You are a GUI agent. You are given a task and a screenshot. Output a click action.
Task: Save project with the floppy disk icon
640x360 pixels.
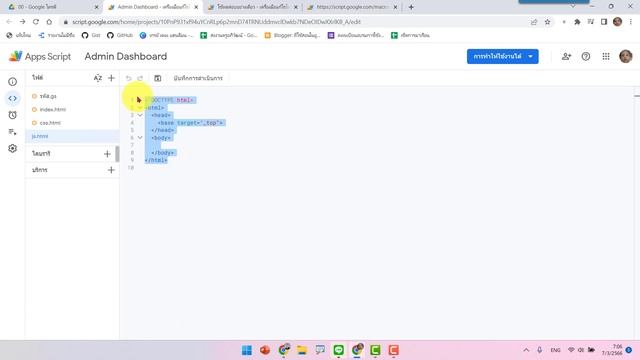(158, 78)
